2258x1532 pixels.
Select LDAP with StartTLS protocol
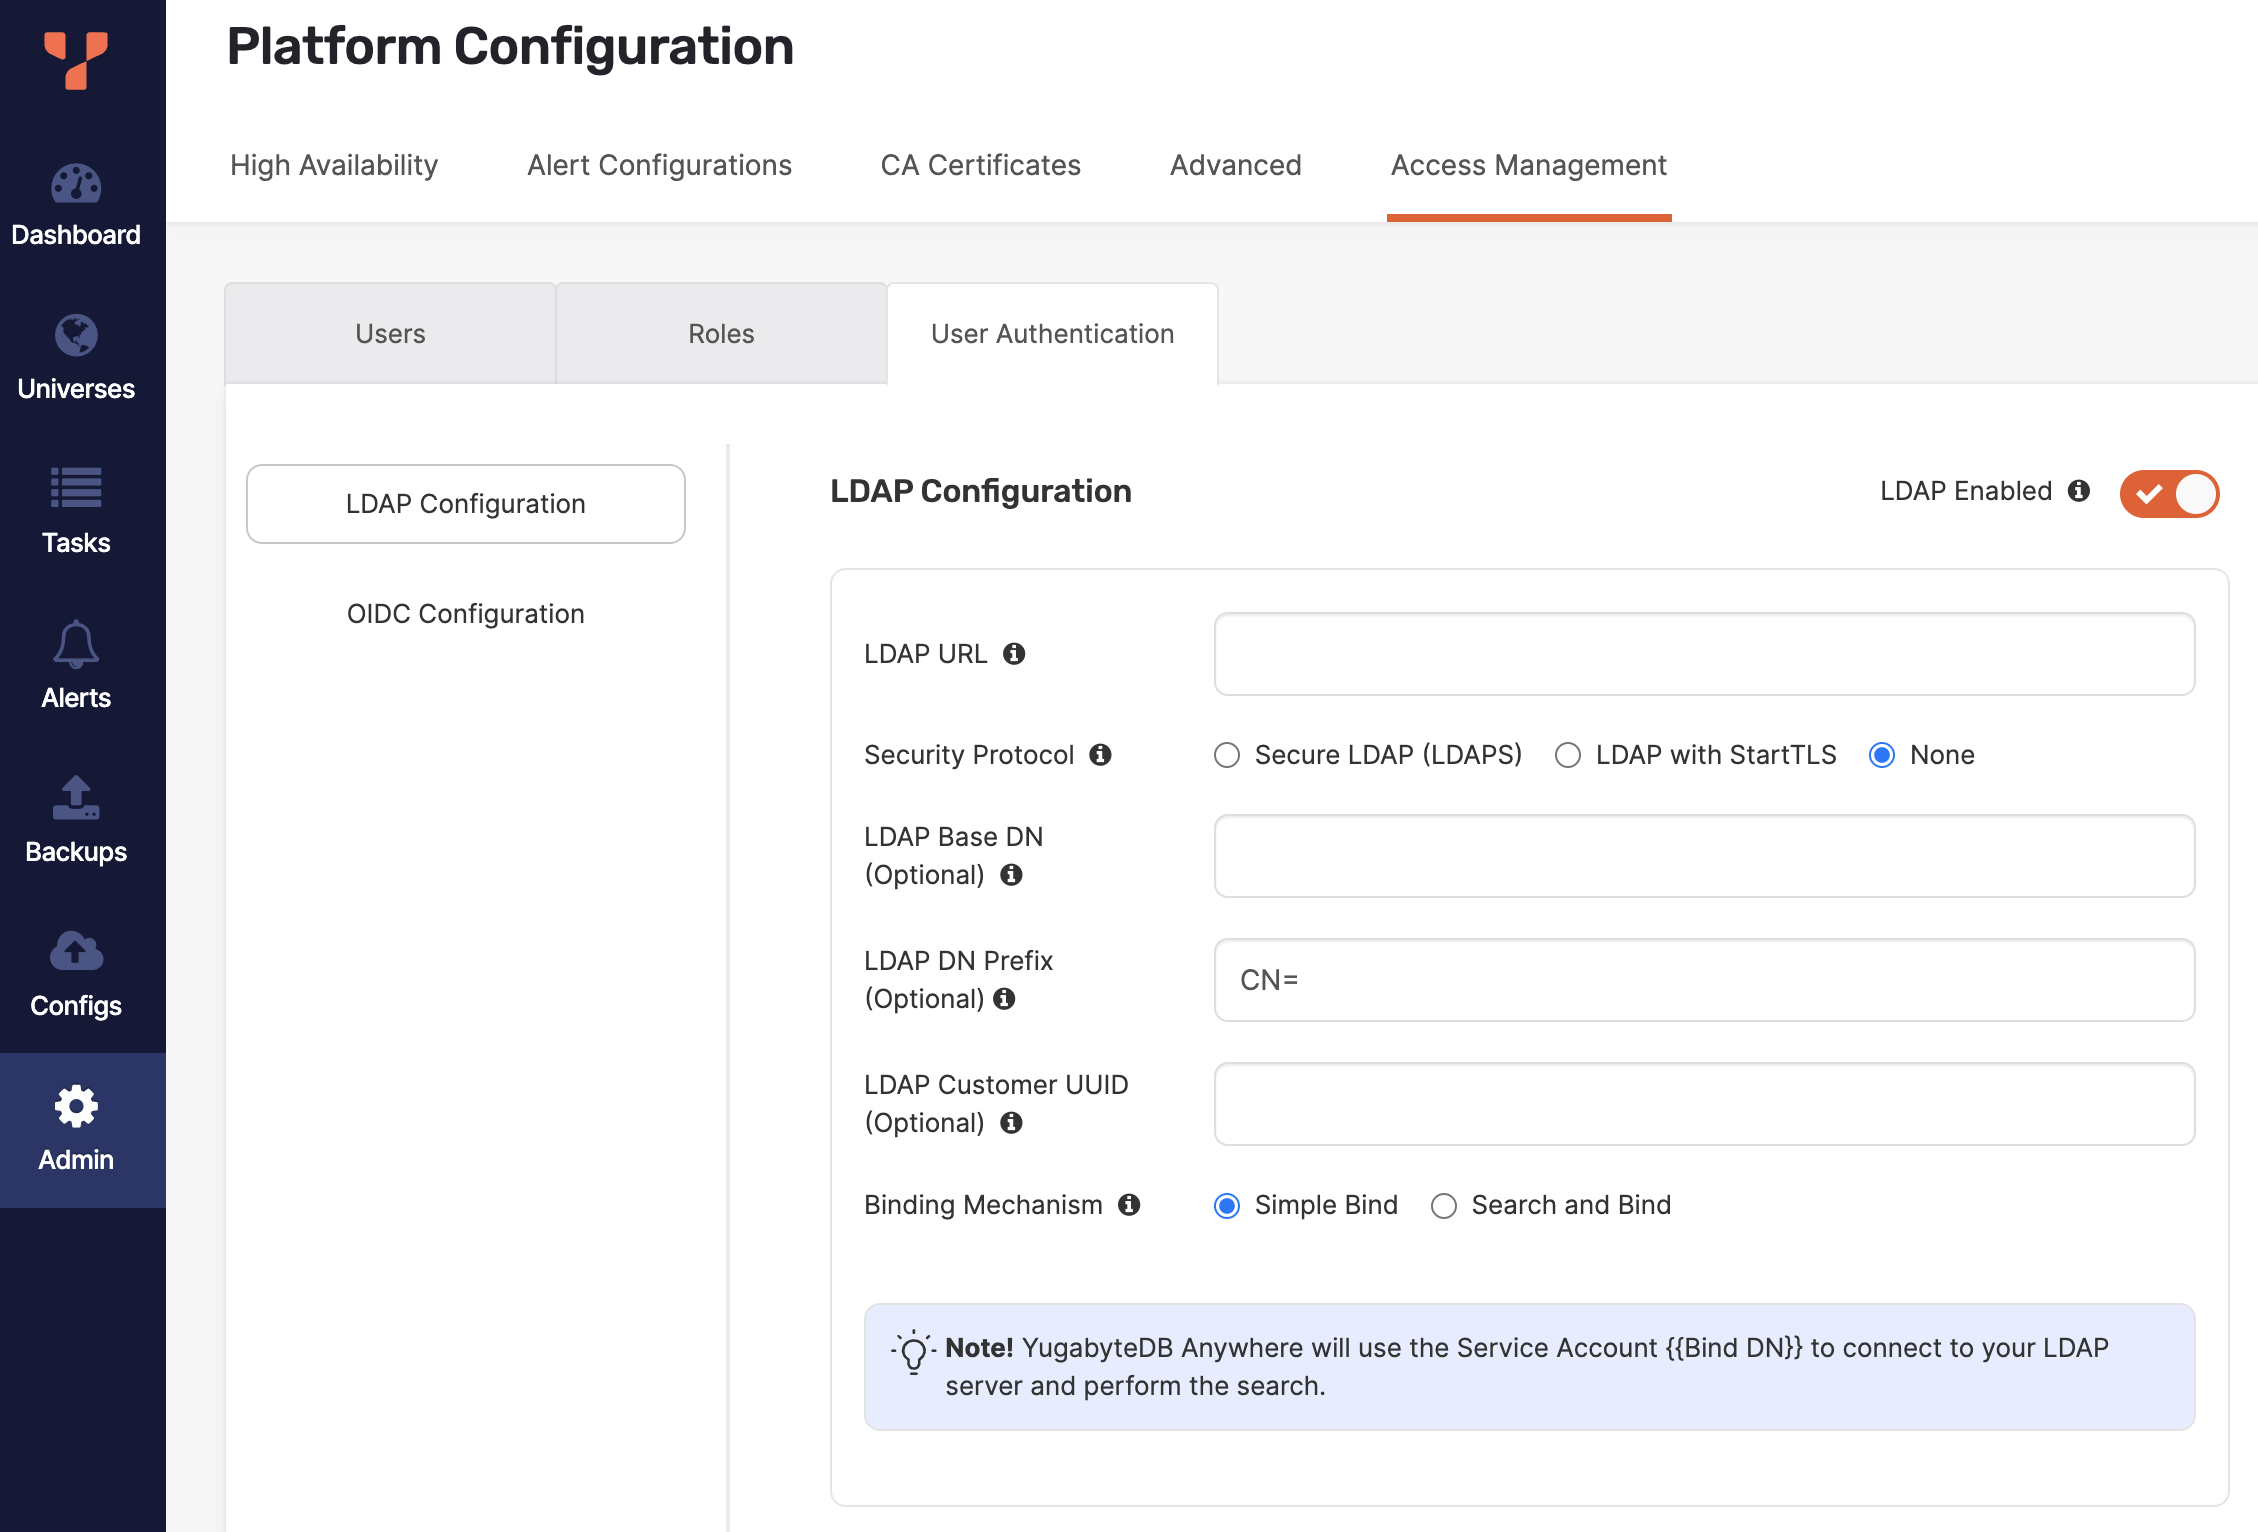(1567, 756)
